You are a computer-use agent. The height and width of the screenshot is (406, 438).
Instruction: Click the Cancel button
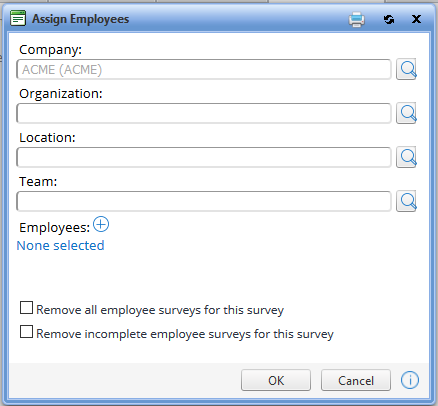(356, 380)
